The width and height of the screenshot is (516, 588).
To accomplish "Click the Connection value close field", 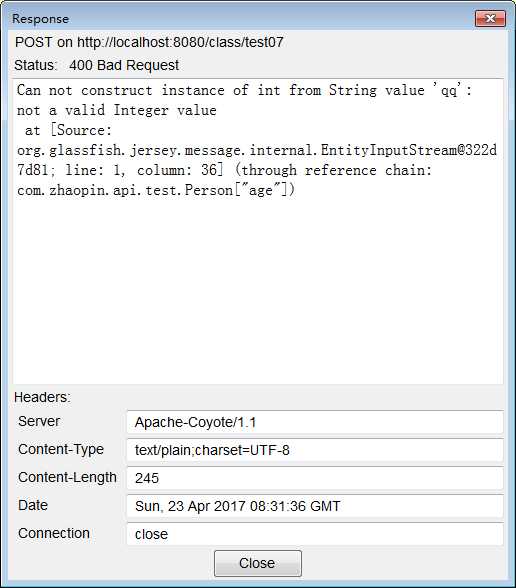I will (x=315, y=534).
